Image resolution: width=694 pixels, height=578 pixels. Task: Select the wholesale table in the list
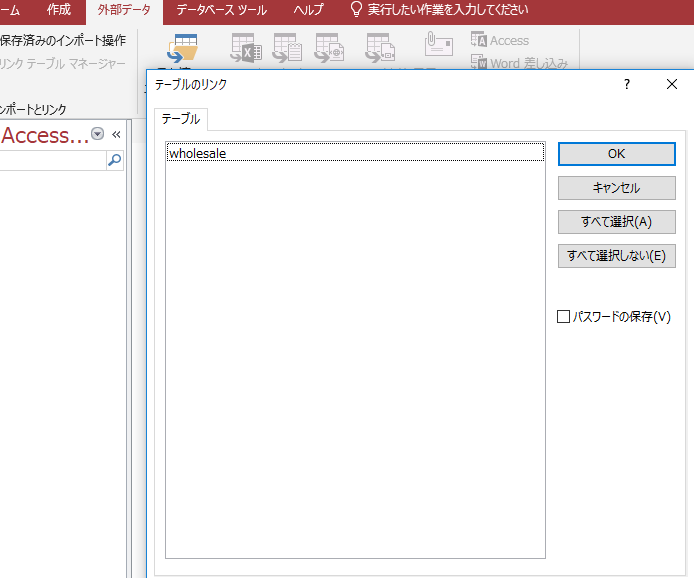point(197,153)
